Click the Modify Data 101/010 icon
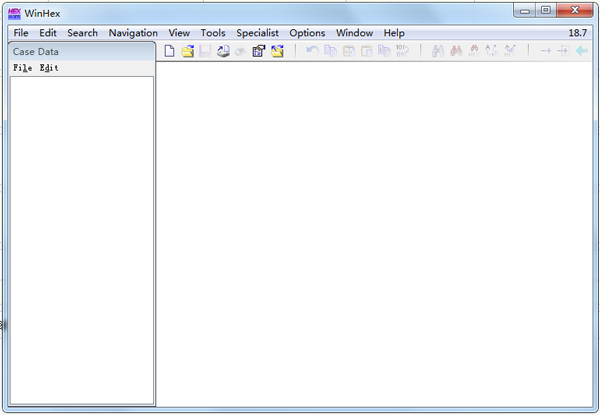600x415 pixels. click(402, 50)
